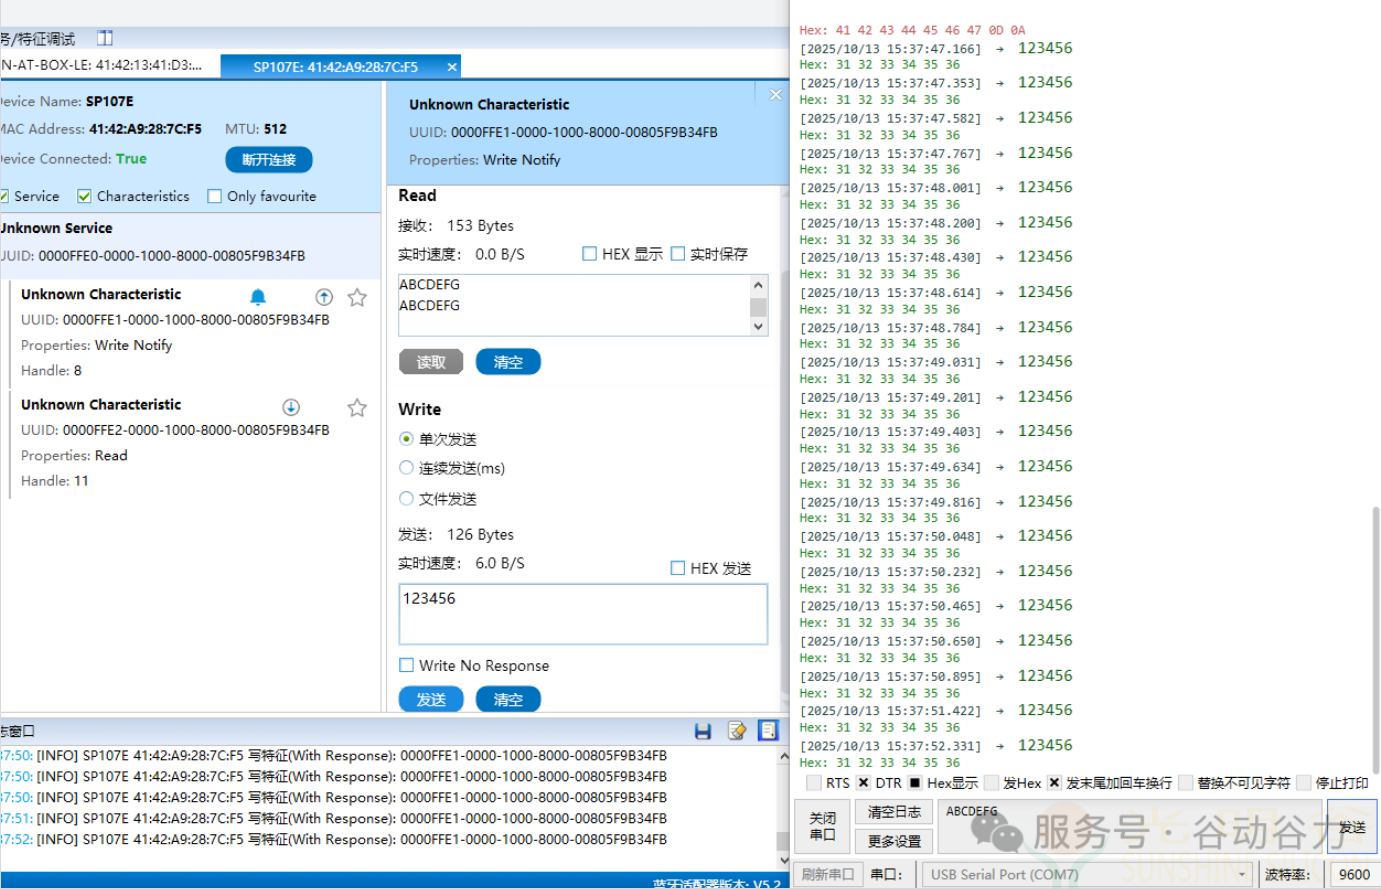The width and height of the screenshot is (1381, 889).
Task: Click 接收: 153 Bytes counter text
Action: click(456, 225)
